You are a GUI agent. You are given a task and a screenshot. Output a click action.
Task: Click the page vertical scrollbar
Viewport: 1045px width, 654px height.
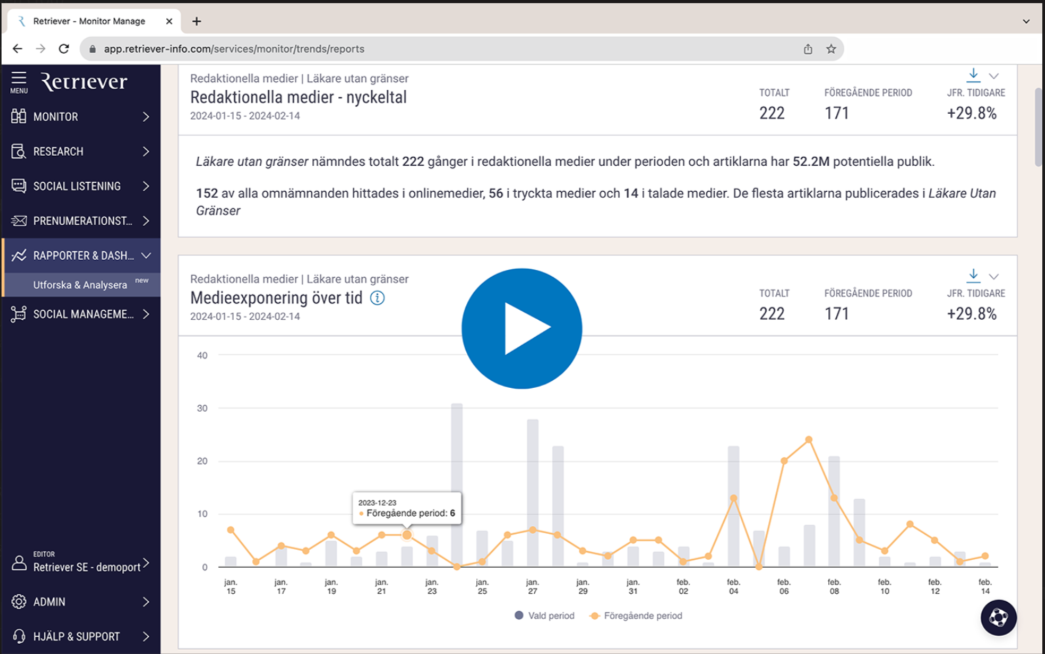(1038, 127)
